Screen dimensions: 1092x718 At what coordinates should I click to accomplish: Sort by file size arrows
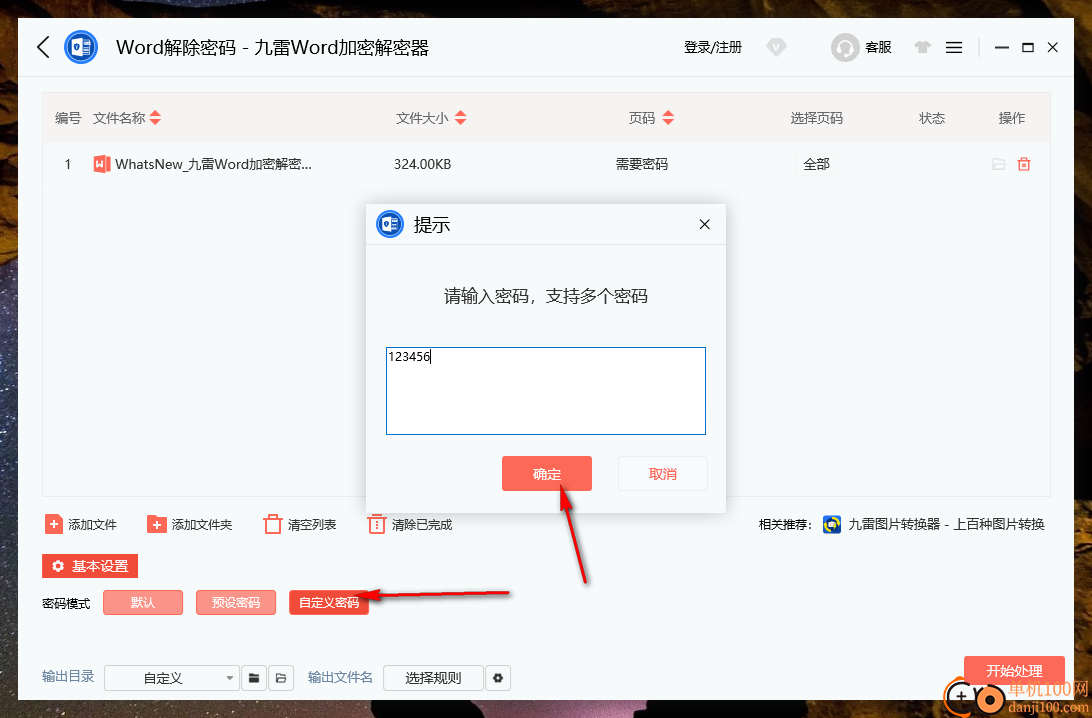click(x=460, y=118)
